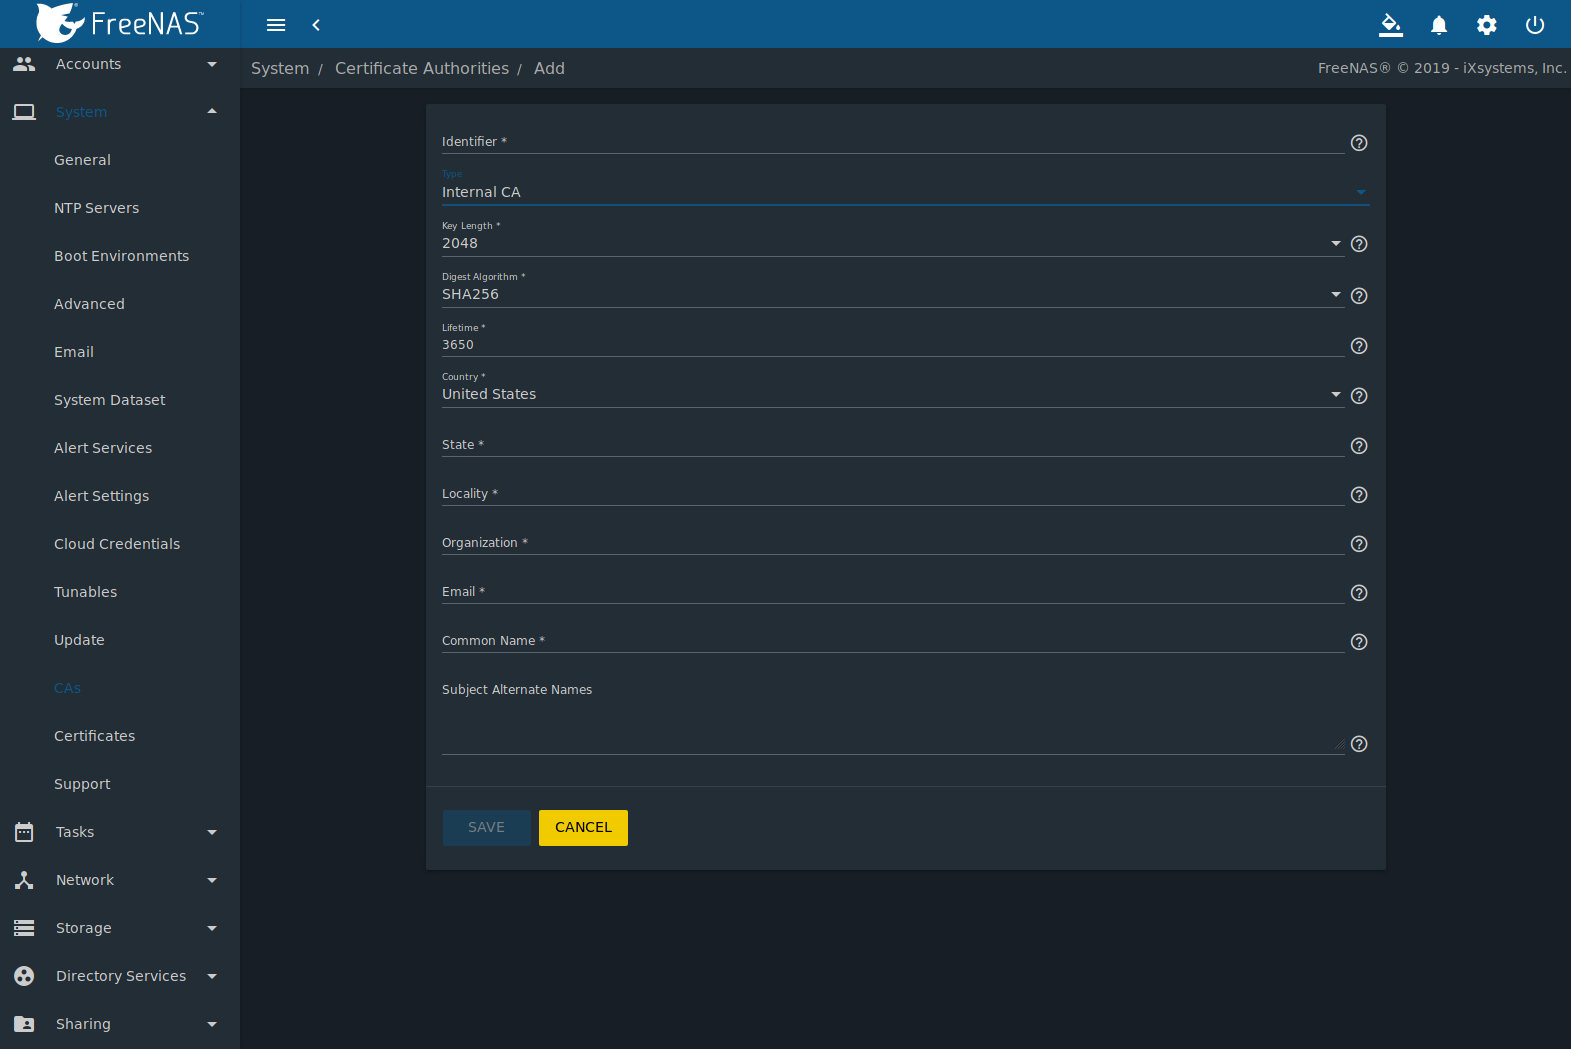The image size is (1571, 1049).
Task: Click the Network icon in sidebar
Action: pos(24,880)
